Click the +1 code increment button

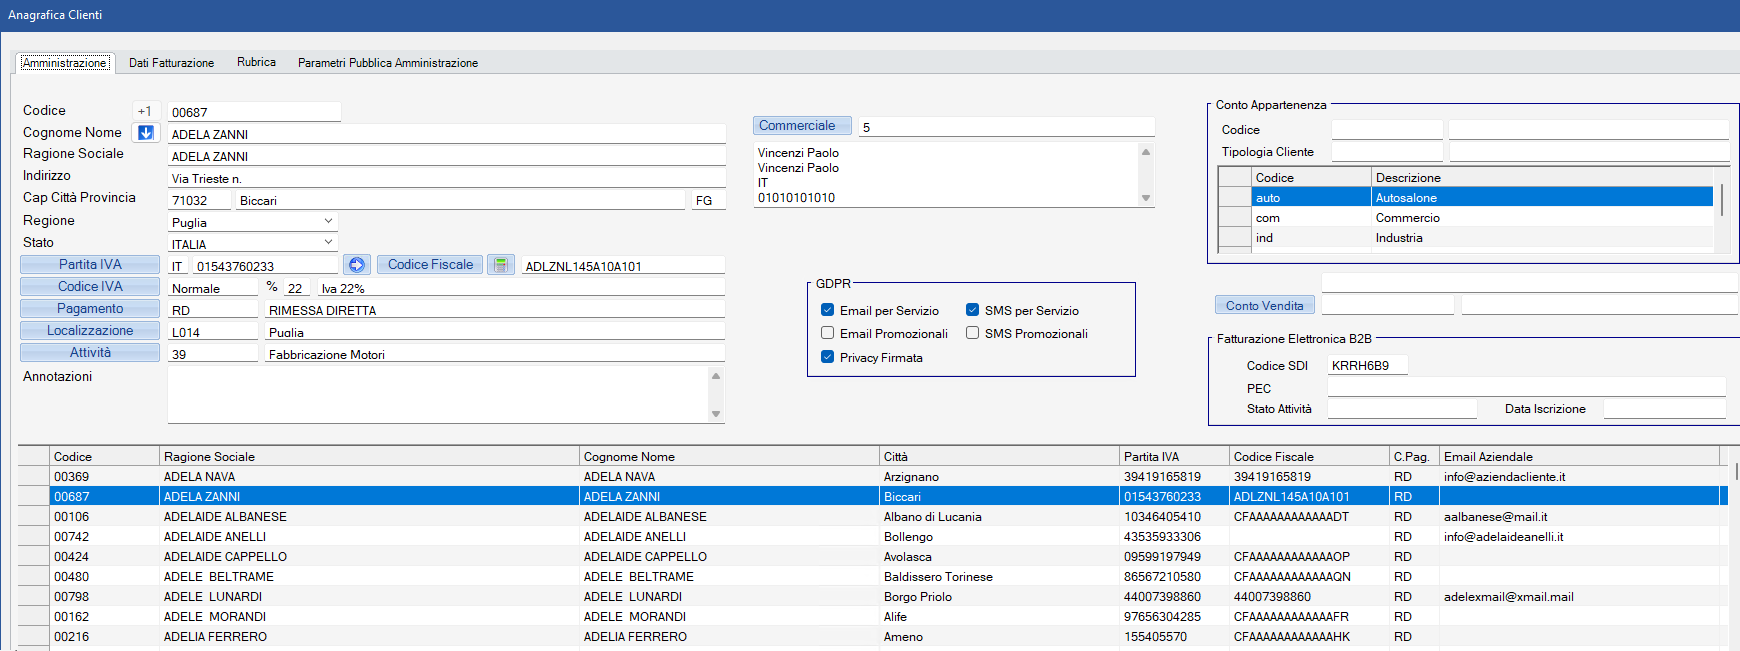click(145, 111)
